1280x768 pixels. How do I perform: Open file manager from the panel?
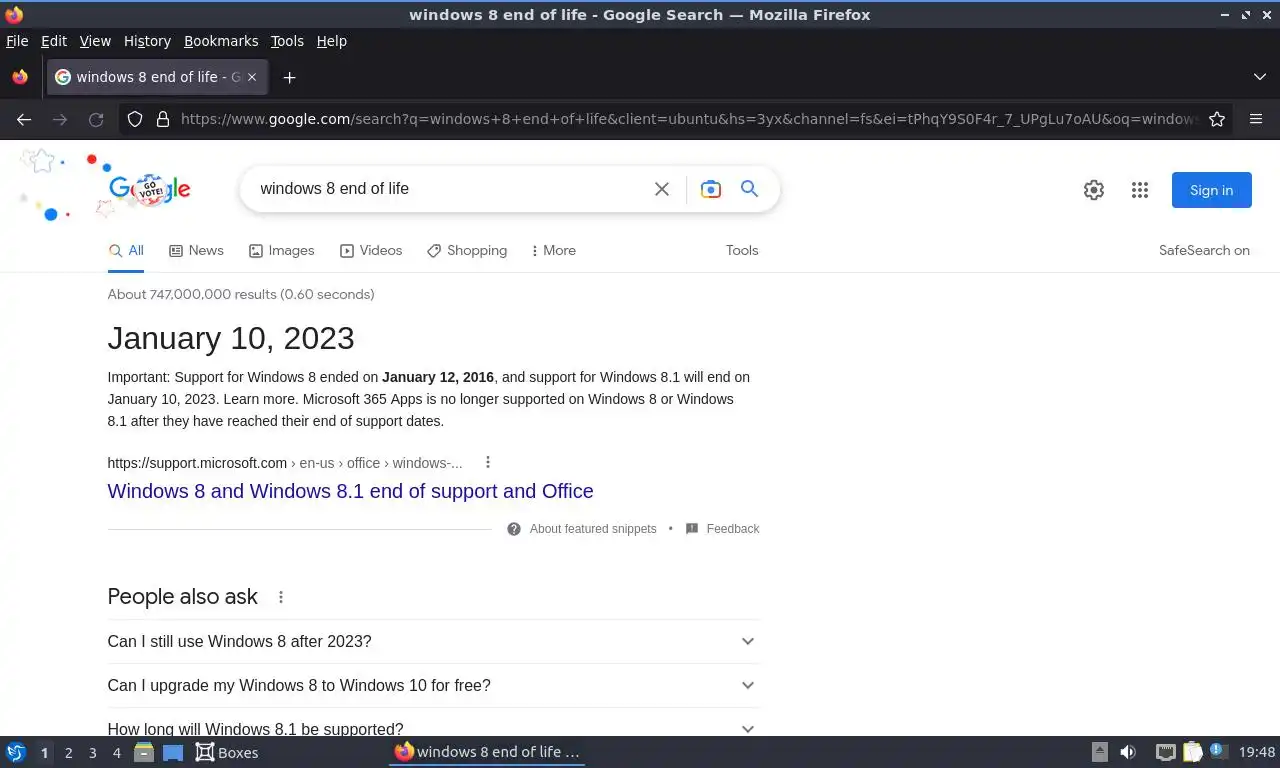click(144, 752)
